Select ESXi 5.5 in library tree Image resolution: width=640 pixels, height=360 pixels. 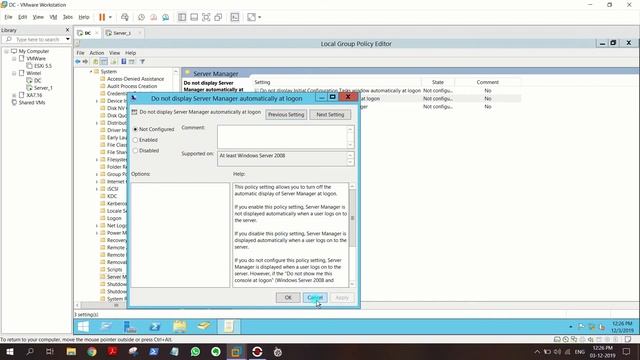pos(43,66)
